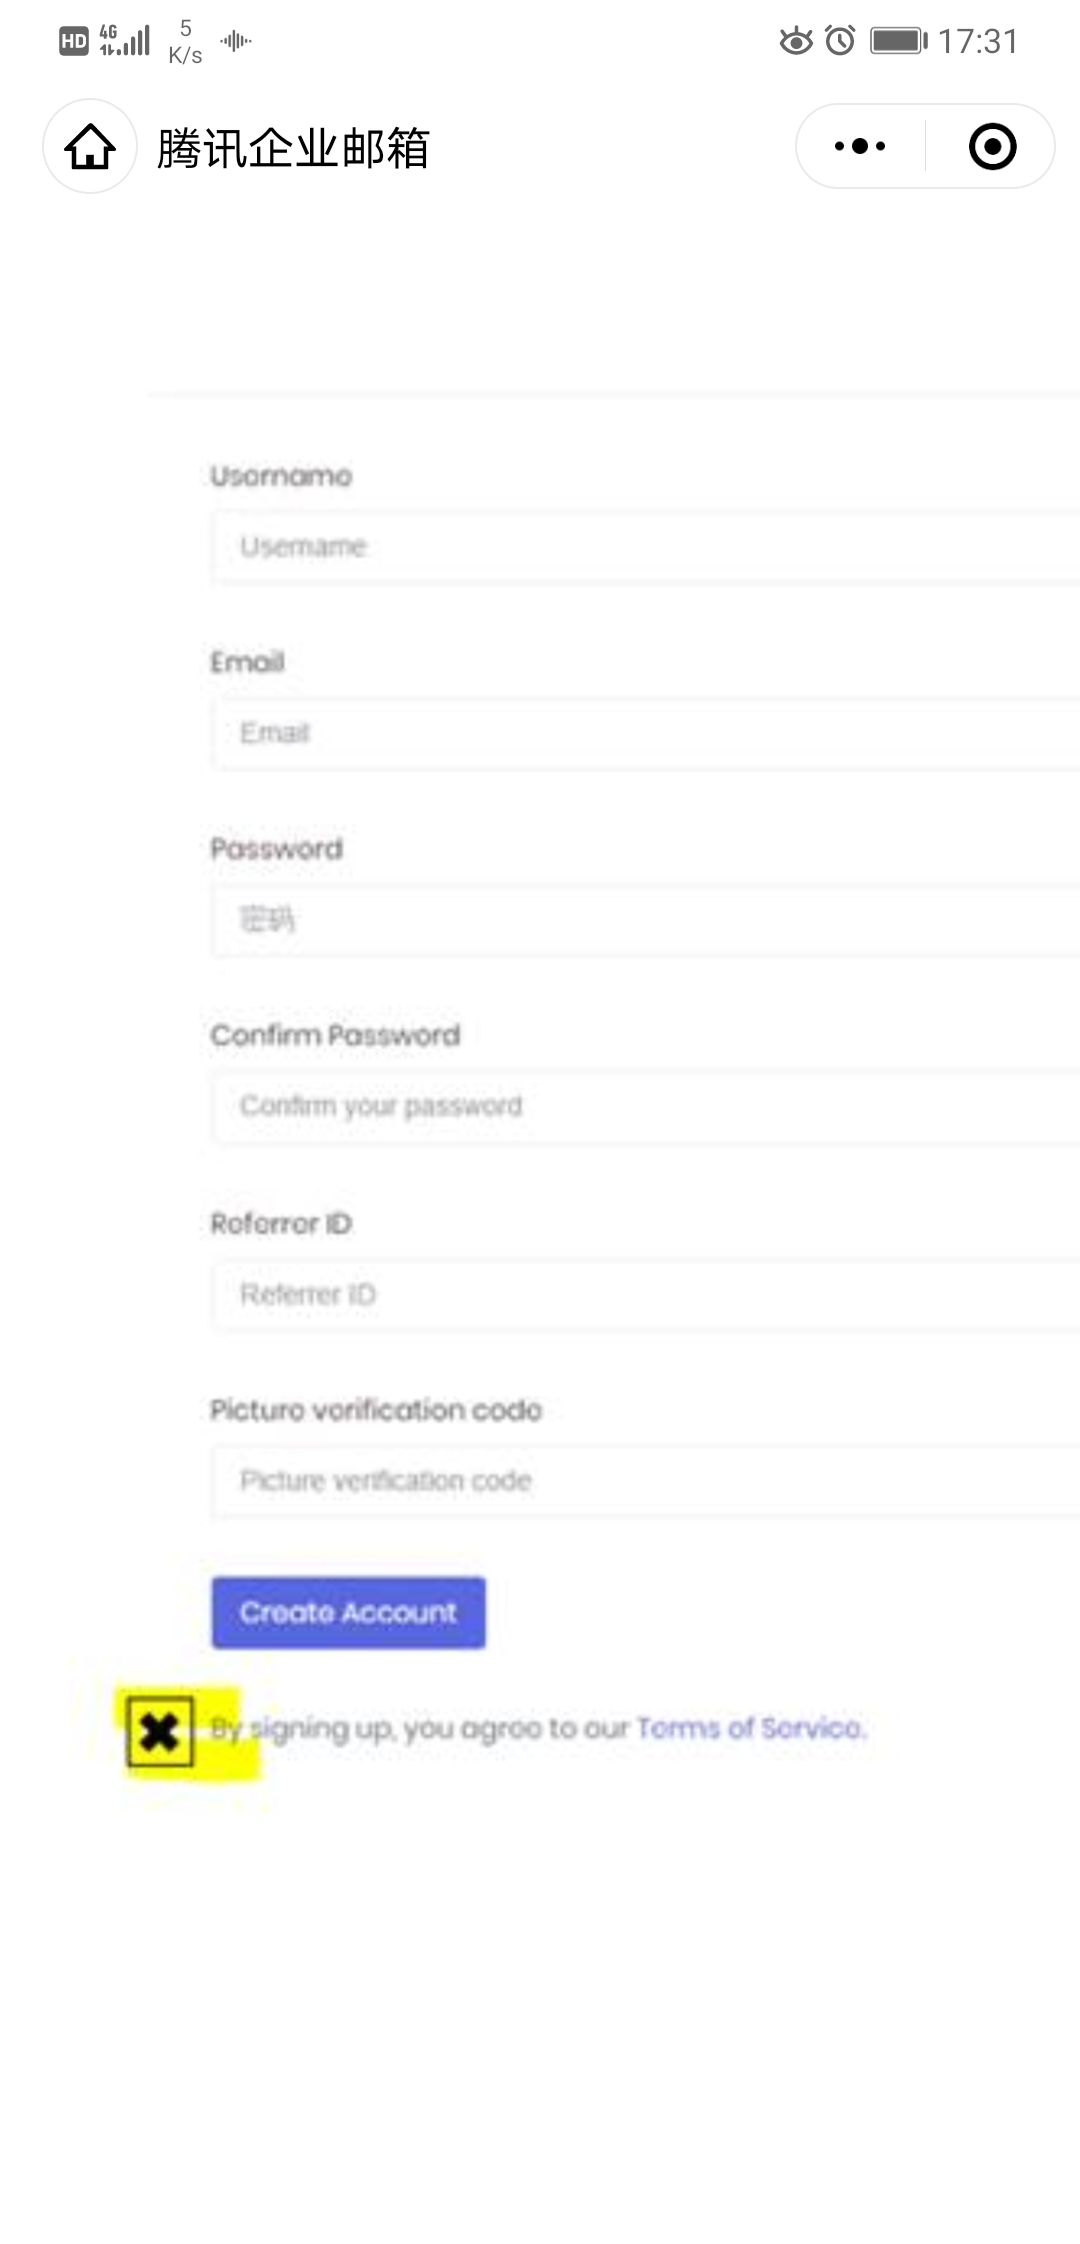Image resolution: width=1080 pixels, height=2244 pixels.
Task: Focus the Email input field
Action: [646, 733]
